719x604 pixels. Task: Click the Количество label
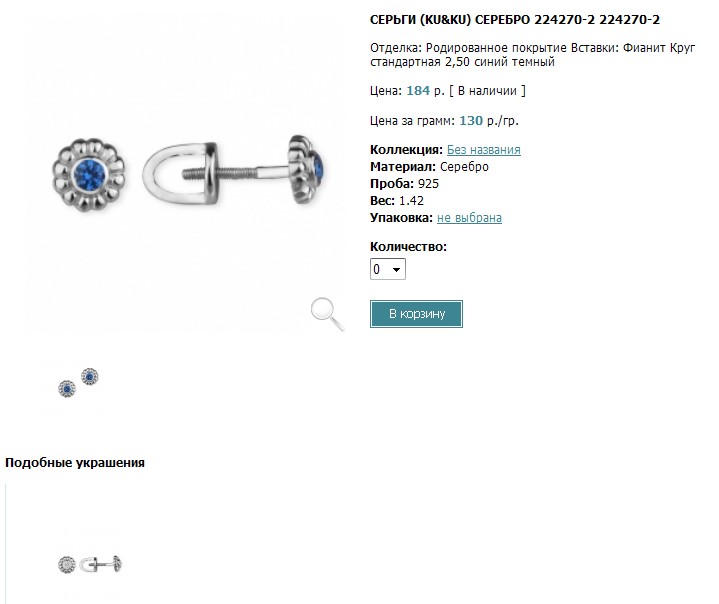(408, 247)
